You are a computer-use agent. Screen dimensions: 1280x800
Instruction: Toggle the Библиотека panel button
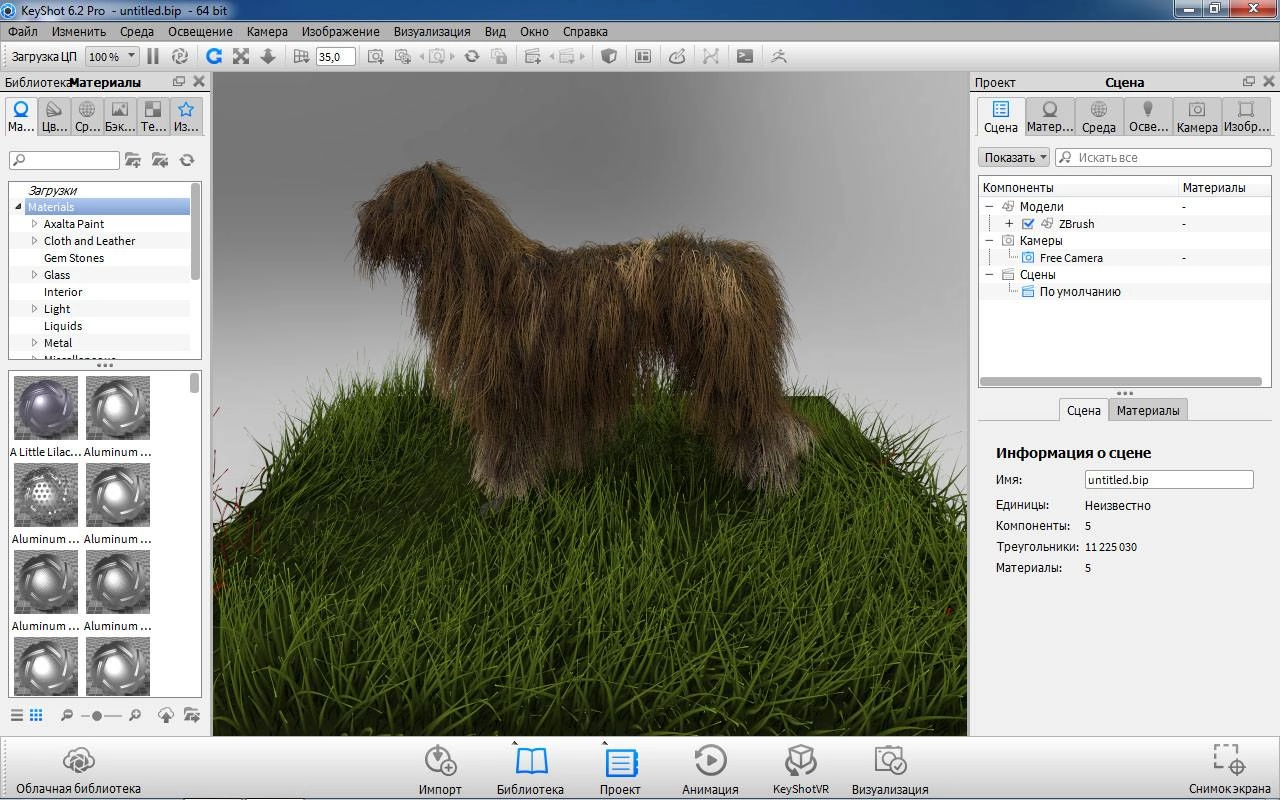[x=530, y=769]
